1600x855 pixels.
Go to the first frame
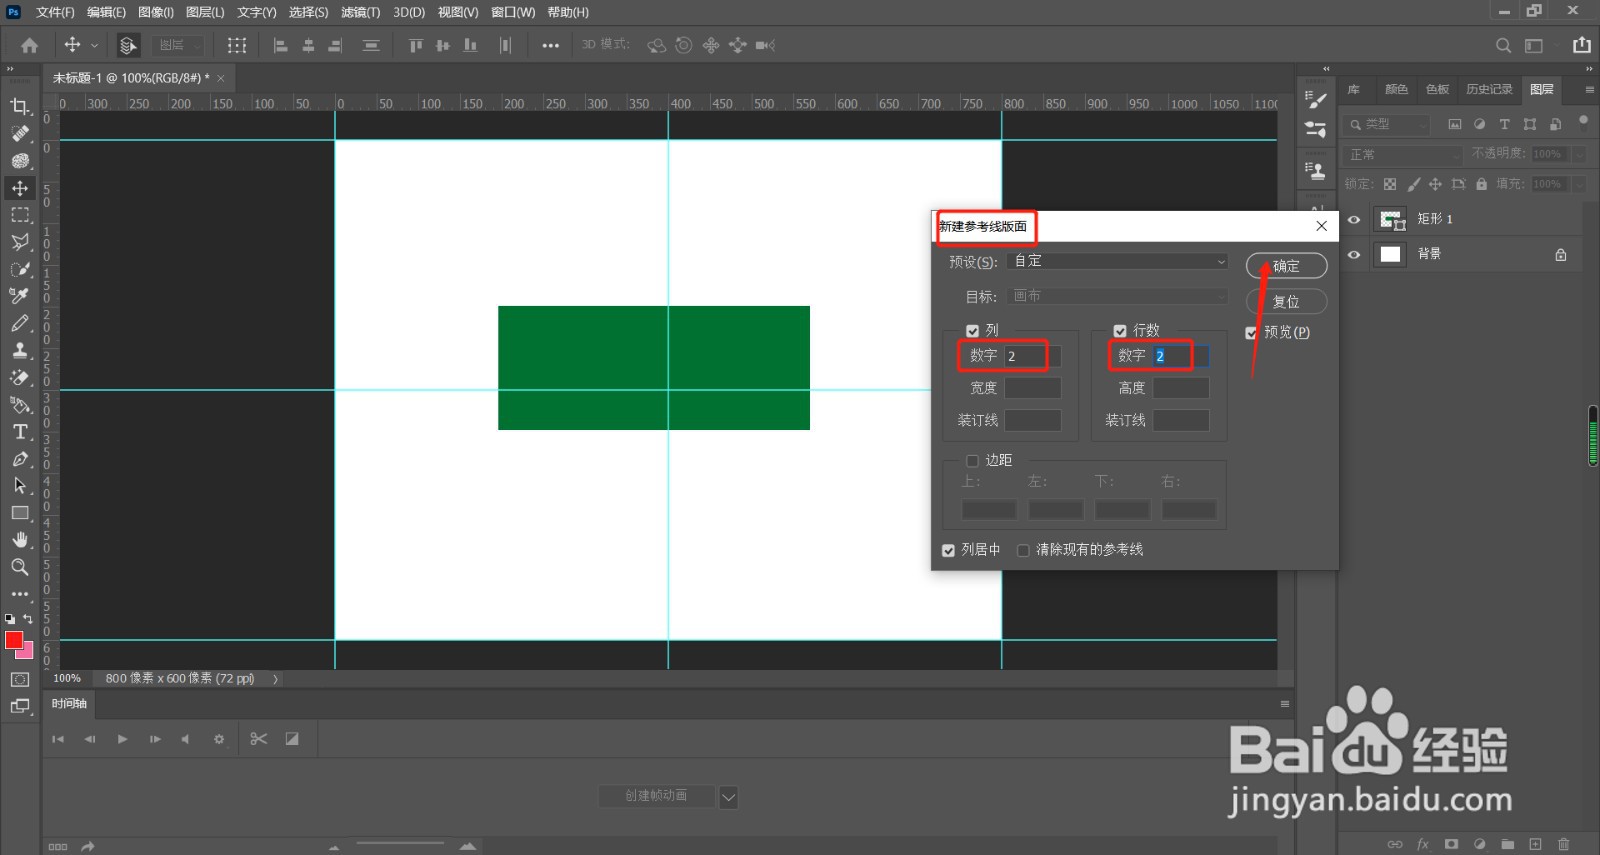point(58,739)
